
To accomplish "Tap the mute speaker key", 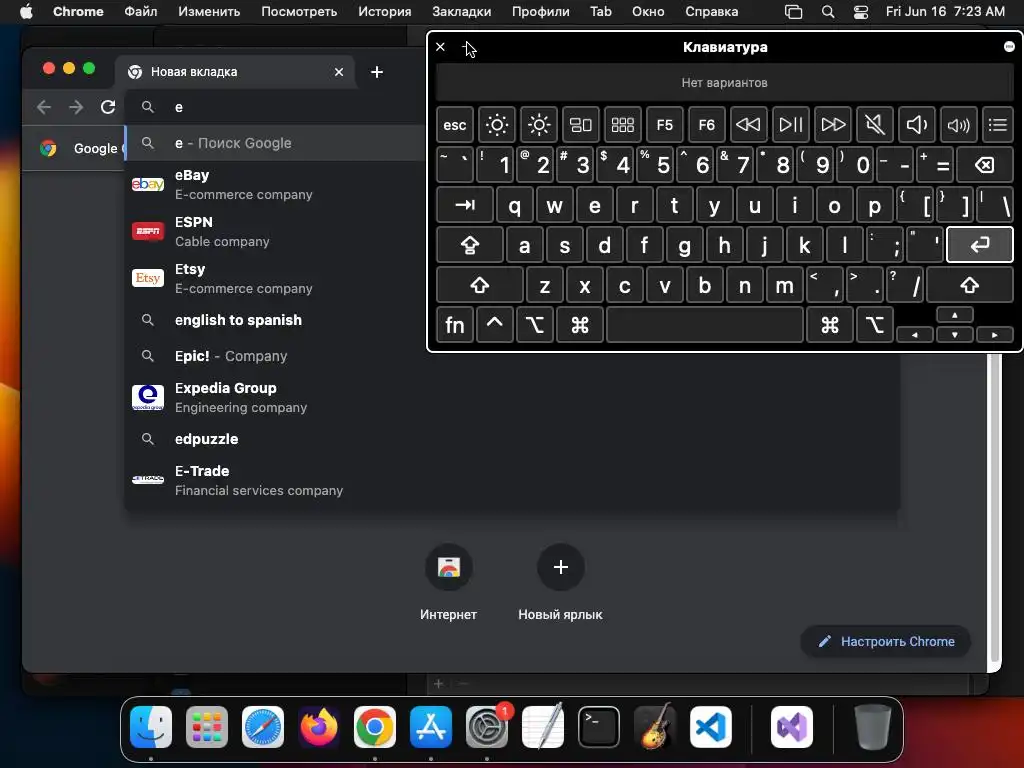I will [x=874, y=125].
